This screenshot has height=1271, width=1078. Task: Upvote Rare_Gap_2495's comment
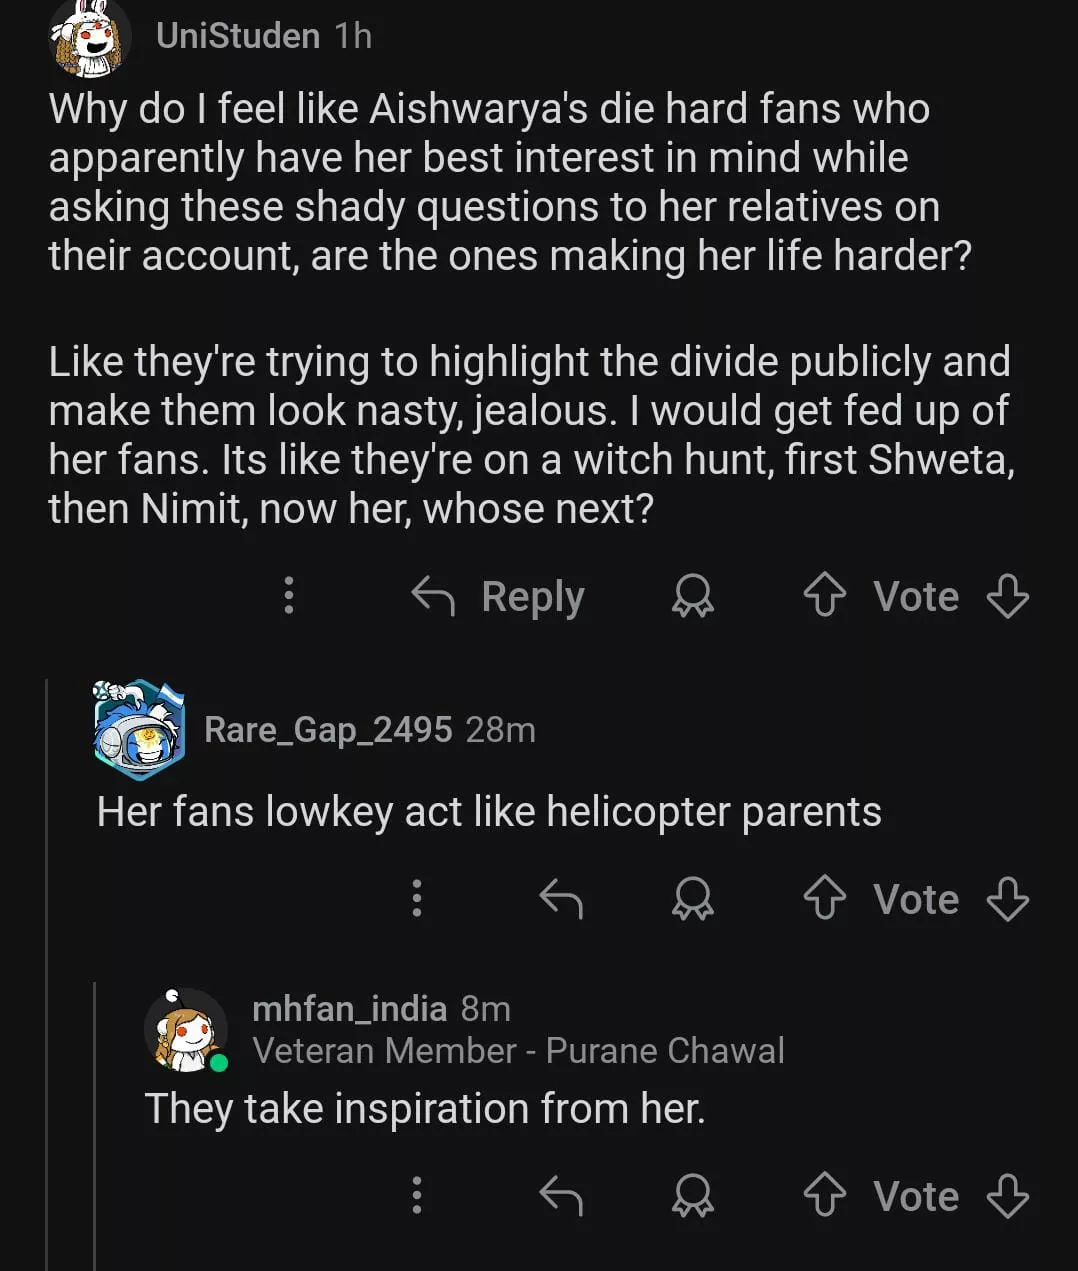click(825, 898)
